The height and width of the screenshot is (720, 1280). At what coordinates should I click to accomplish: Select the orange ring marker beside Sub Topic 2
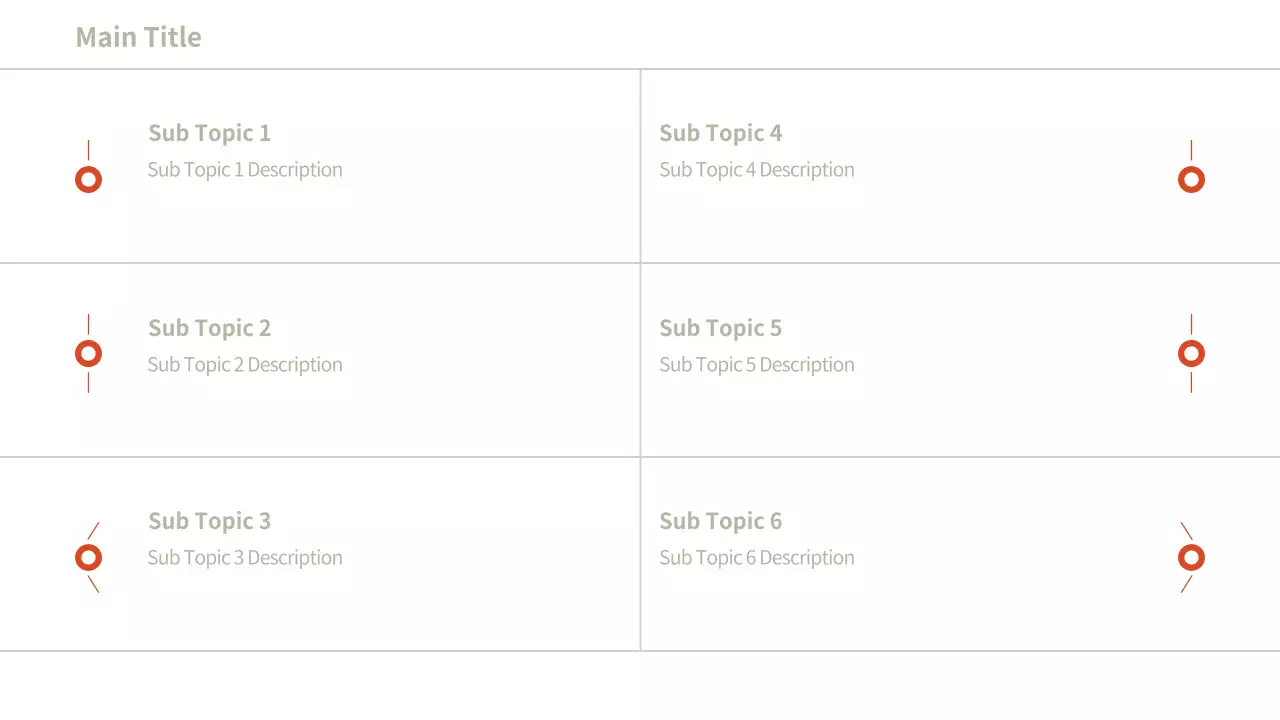tap(89, 354)
